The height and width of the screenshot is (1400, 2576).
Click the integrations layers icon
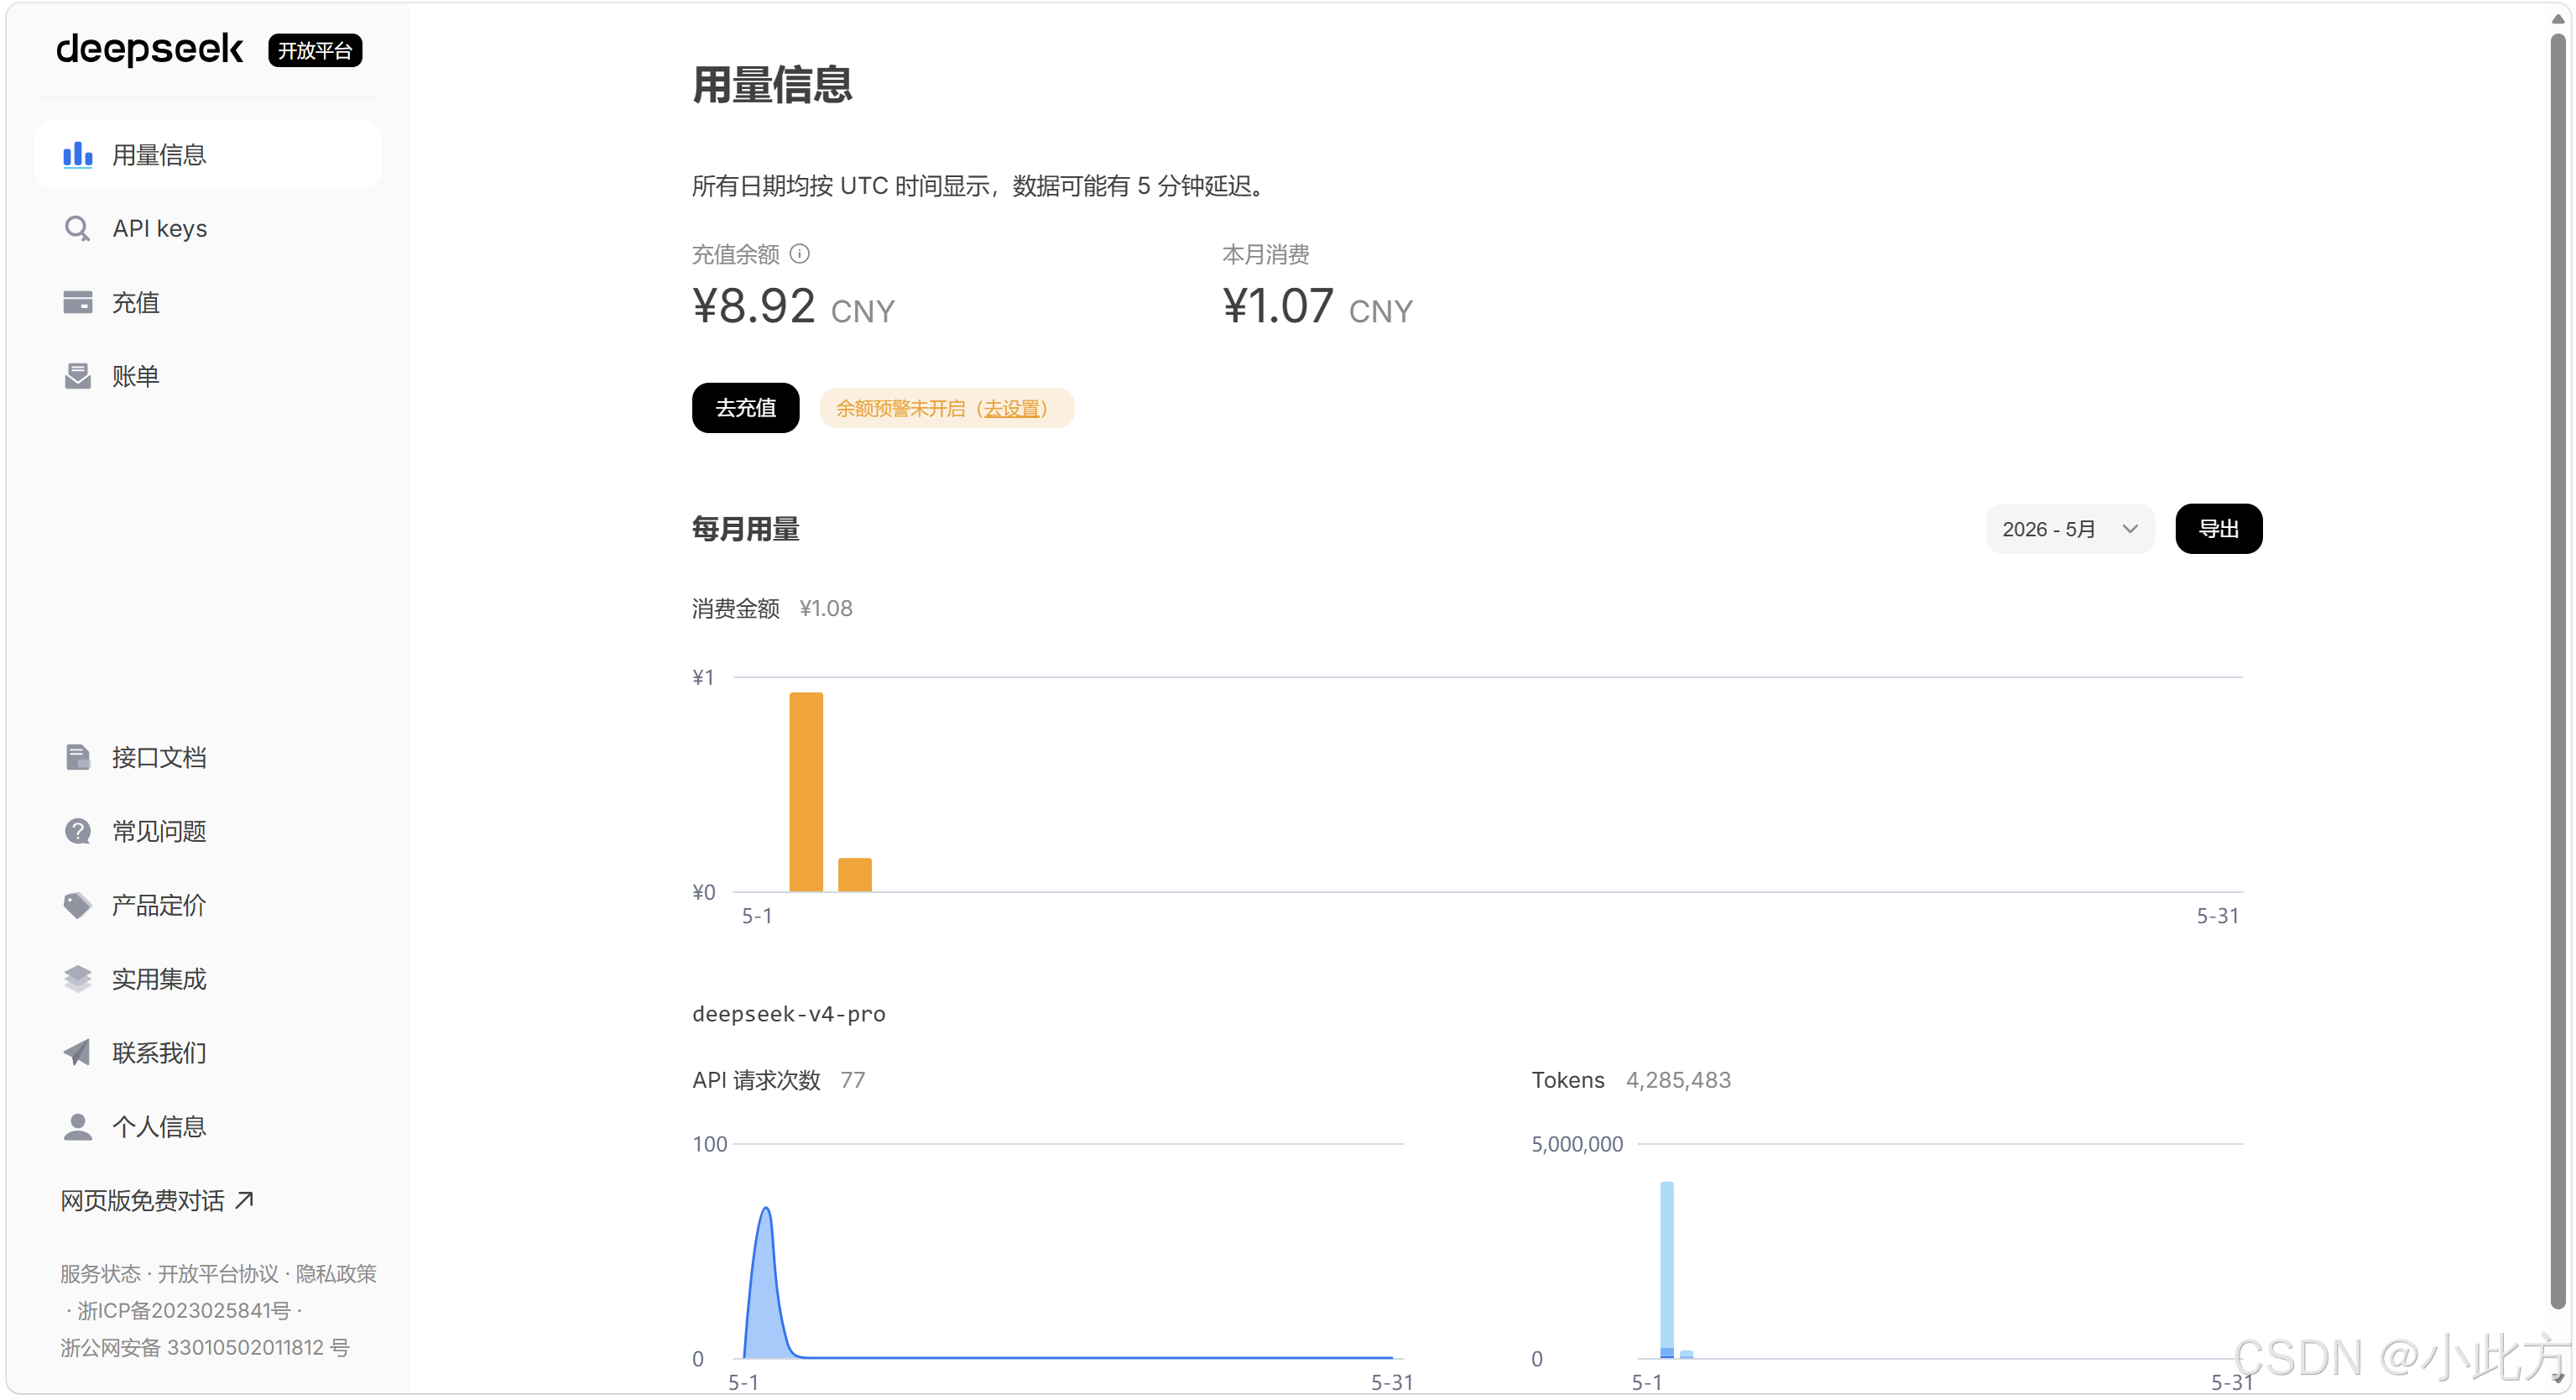point(77,978)
